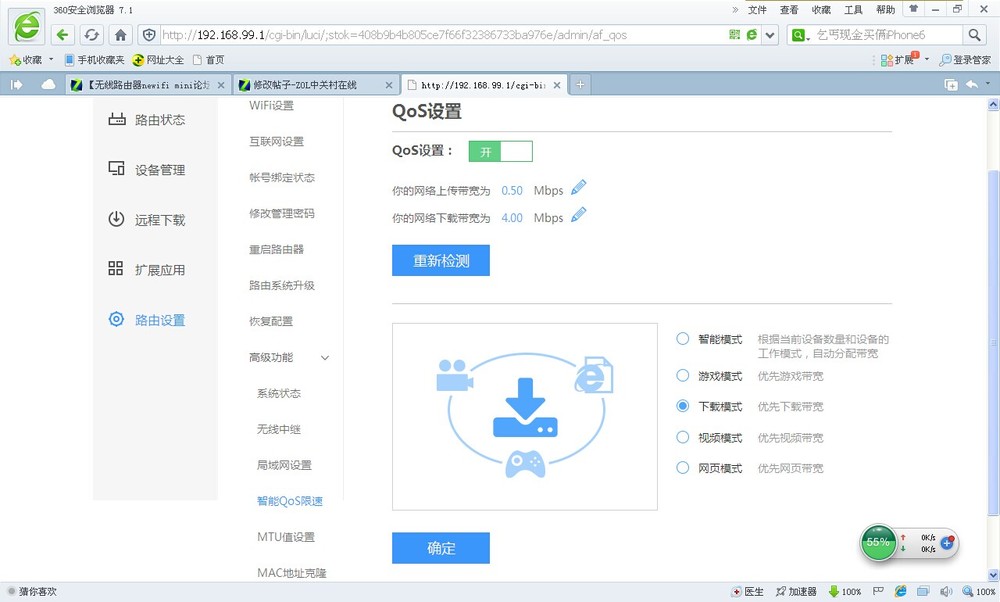
Task: Click the scrollbar down arrow
Action: click(x=993, y=575)
